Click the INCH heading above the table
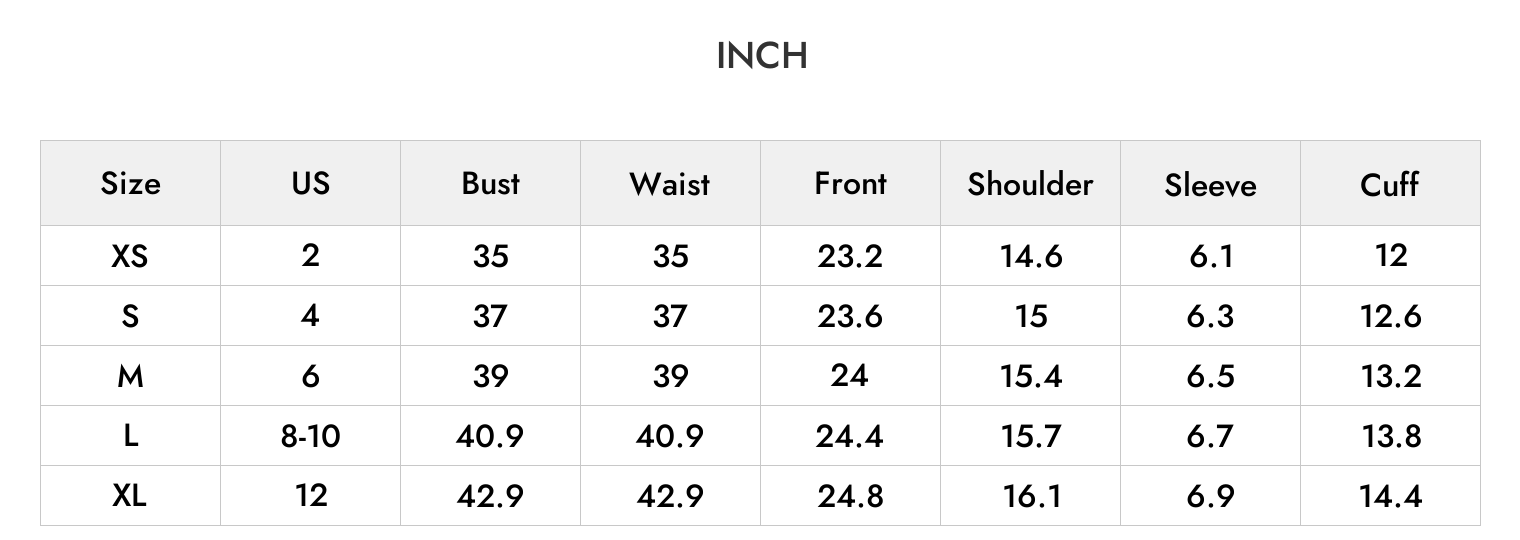 (x=762, y=56)
